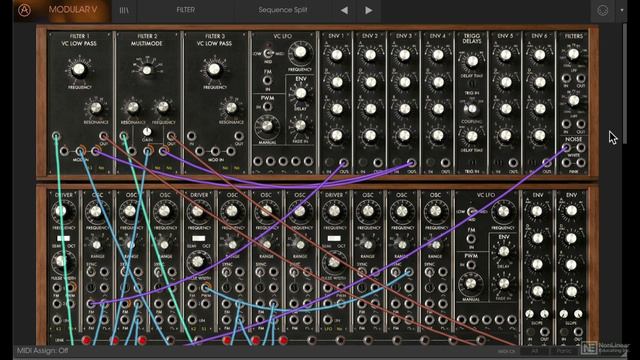
Task: Open the preset library browser icon
Action: pos(124,10)
